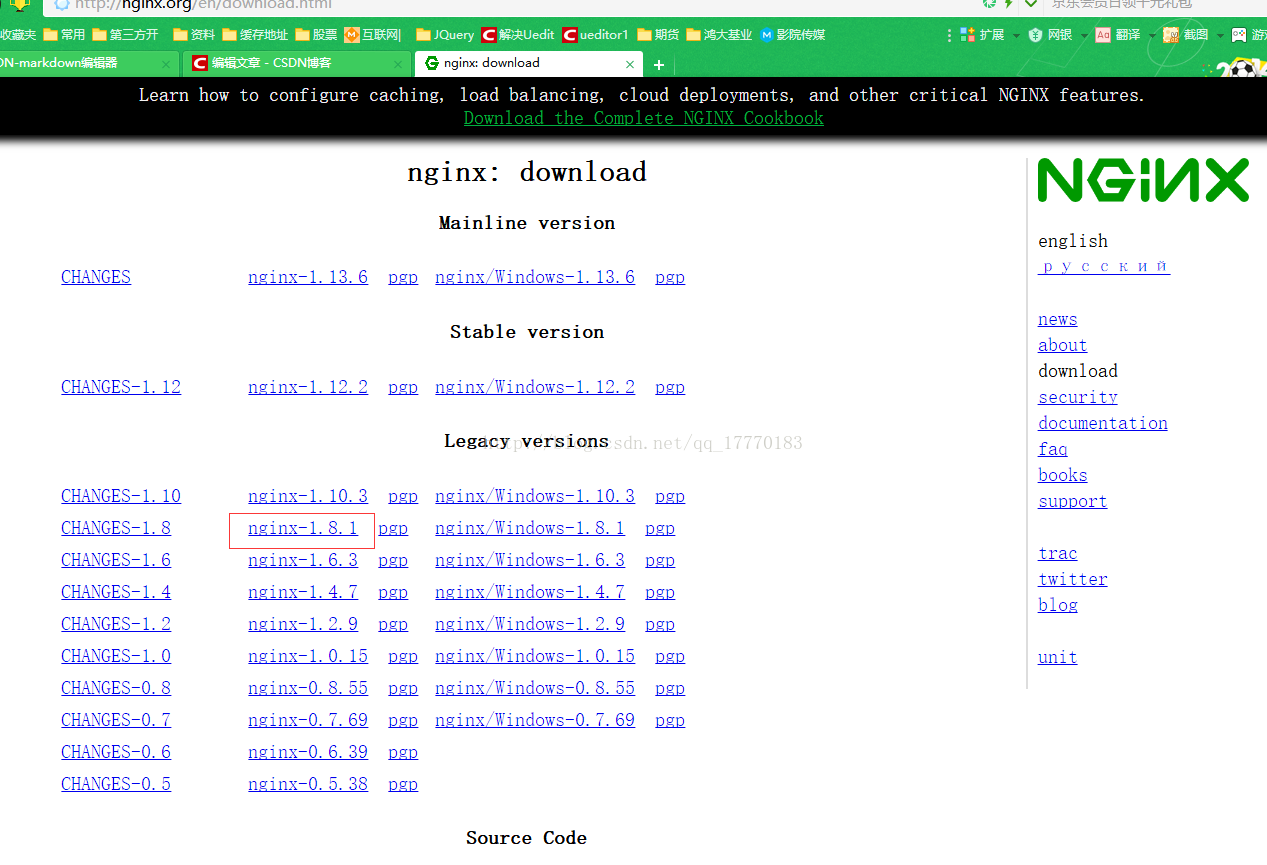Open the 鸿大基业 bookmark folder
The width and height of the screenshot is (1267, 865).
(x=719, y=35)
